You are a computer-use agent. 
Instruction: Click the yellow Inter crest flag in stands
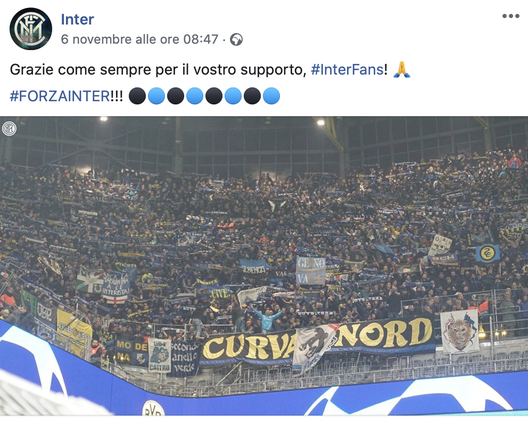[487, 253]
